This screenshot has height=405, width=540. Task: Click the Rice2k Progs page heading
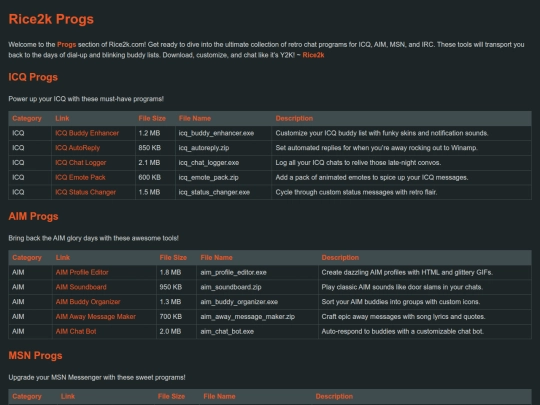click(51, 19)
